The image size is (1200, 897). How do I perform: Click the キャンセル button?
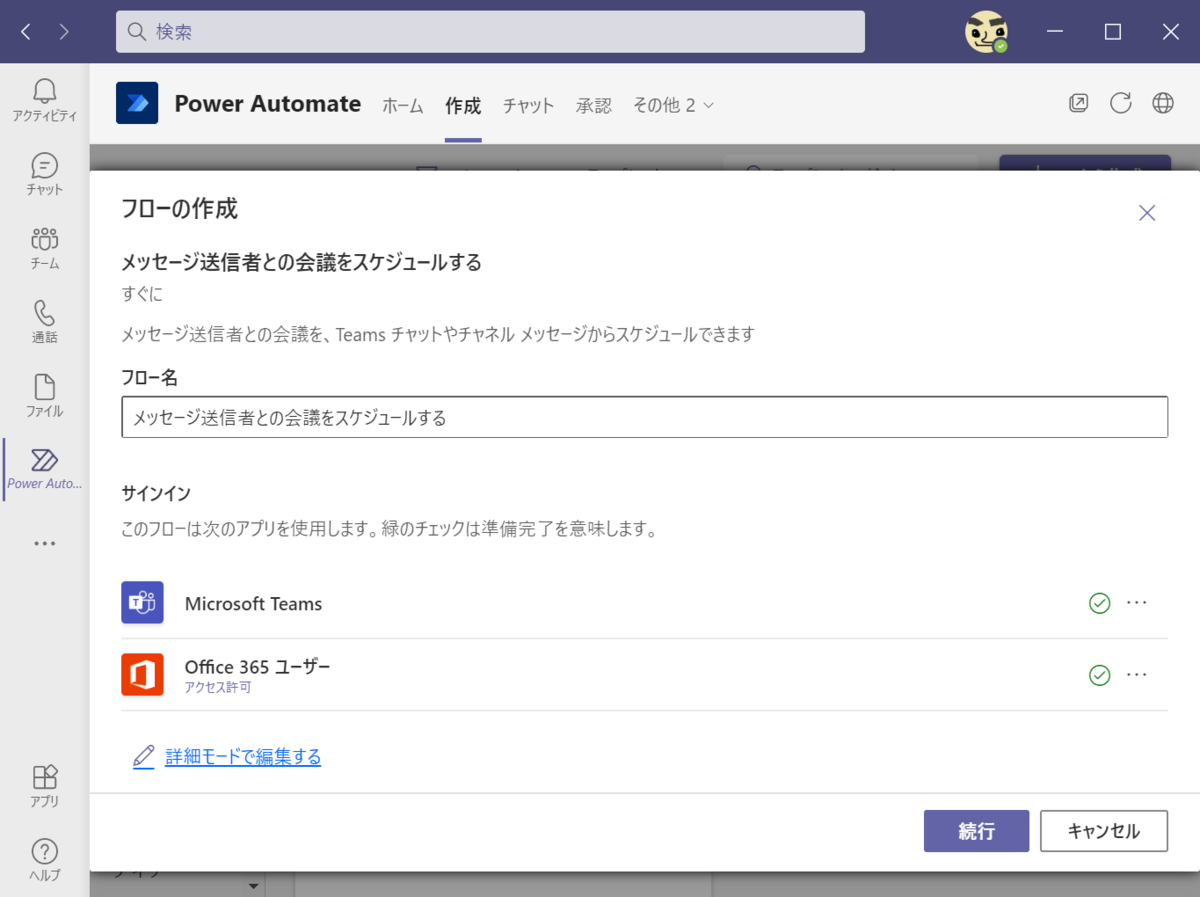pos(1104,831)
